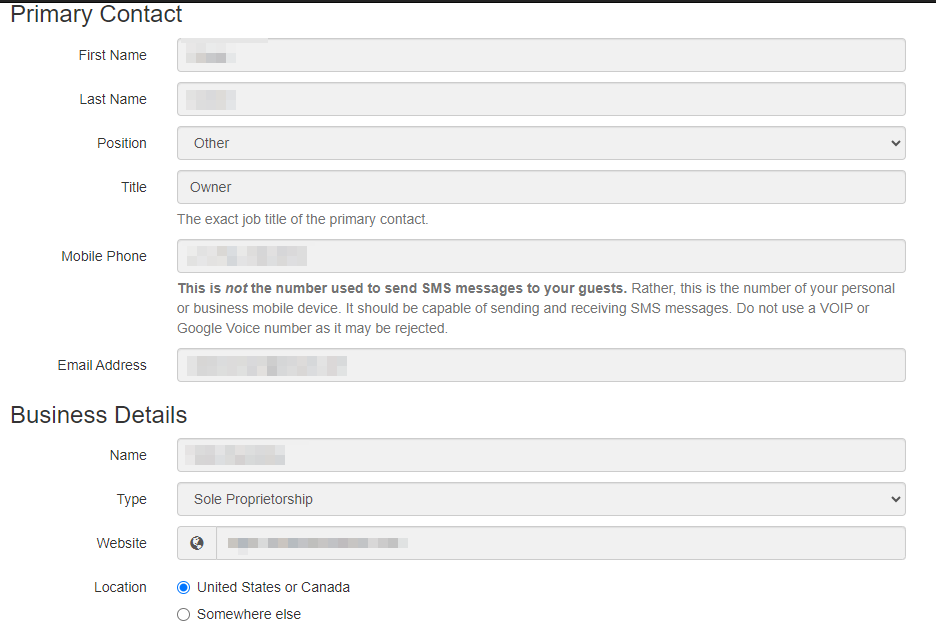Select the United States or Canada radio button

(183, 587)
